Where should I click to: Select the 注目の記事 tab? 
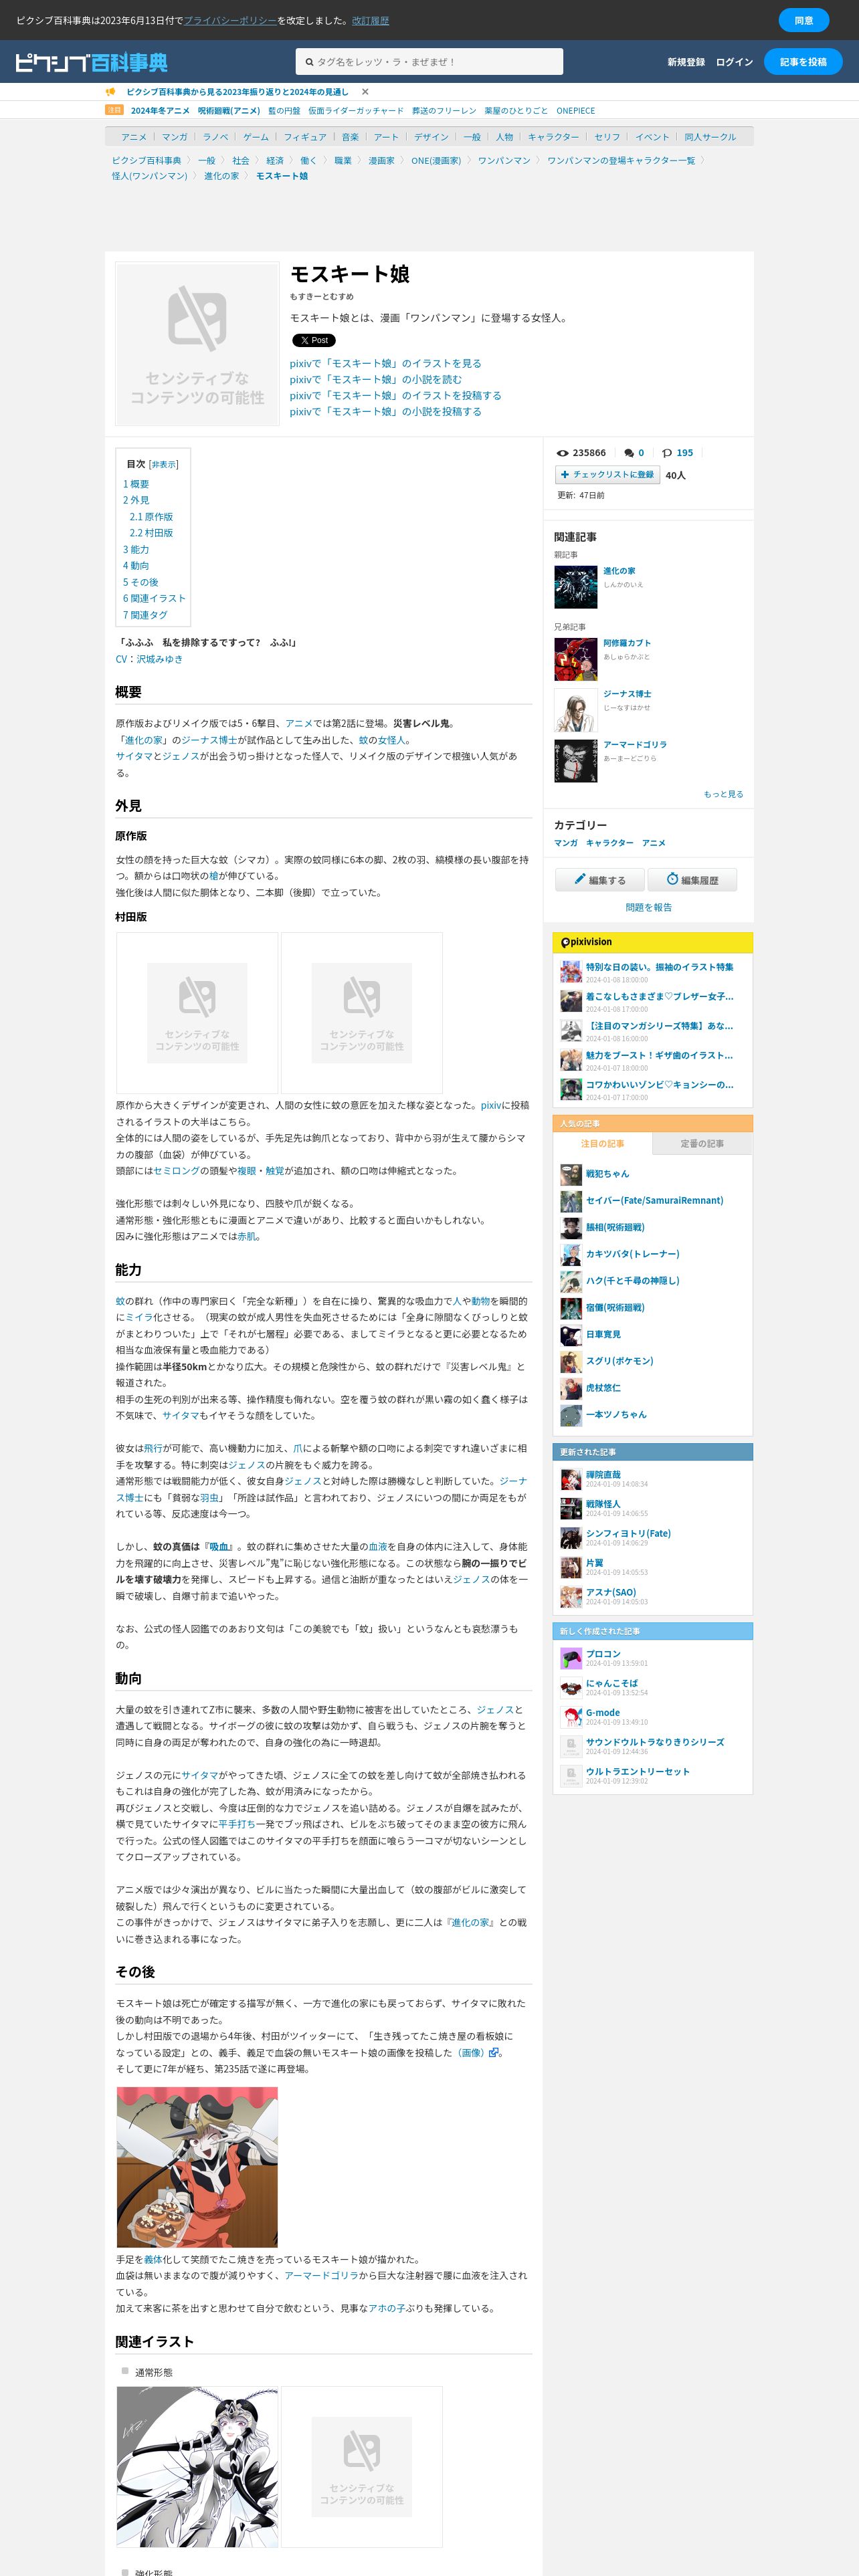602,1143
